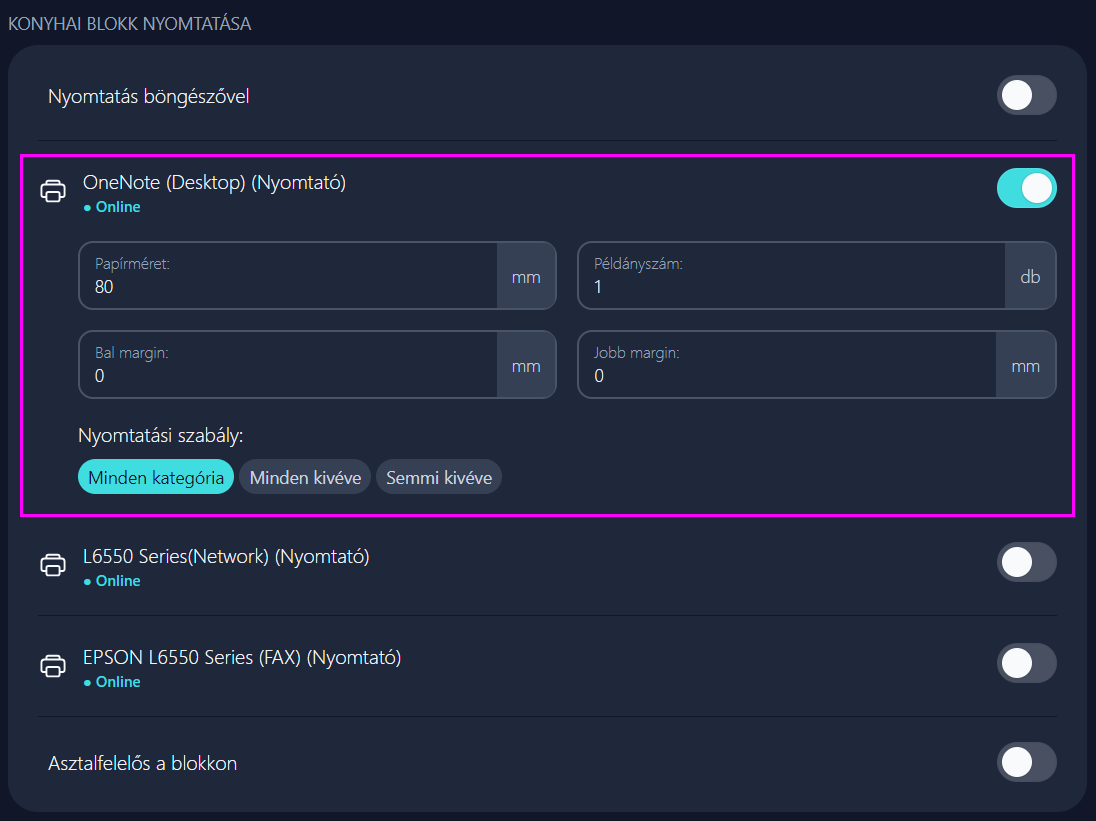Disable the OneNote (Desktop) printer toggle
Screen dimensions: 1096x821
(x=1026, y=188)
